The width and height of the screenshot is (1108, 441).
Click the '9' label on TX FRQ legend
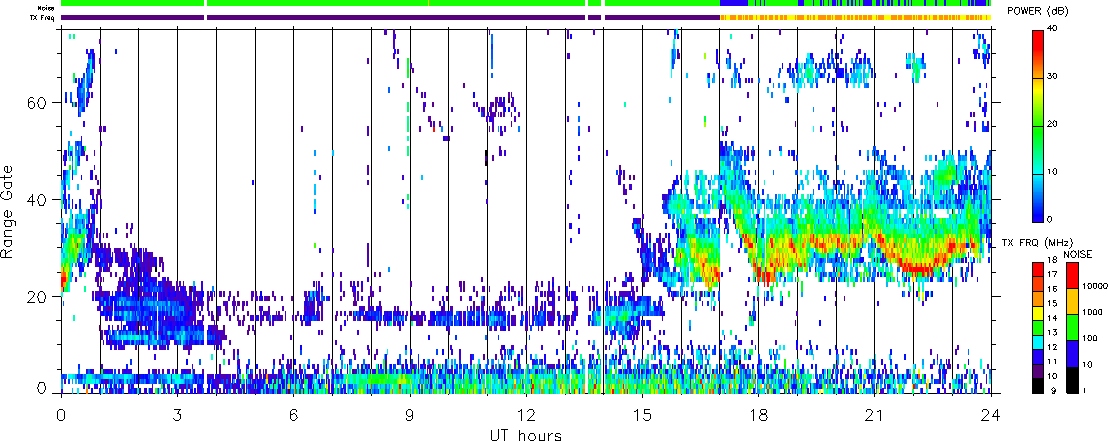click(x=1054, y=390)
